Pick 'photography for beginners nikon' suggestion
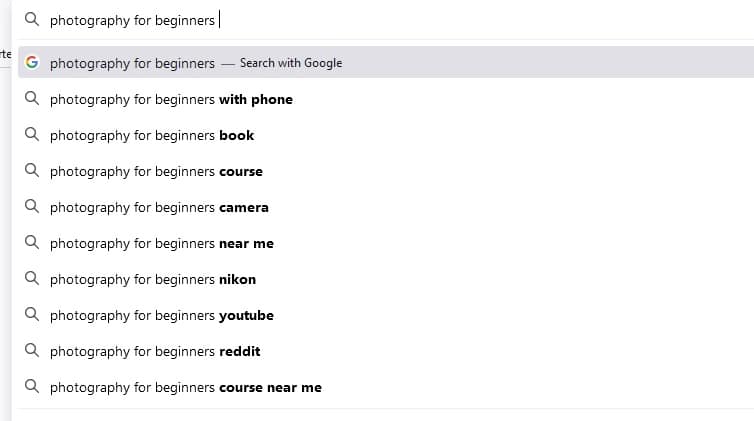Image resolution: width=754 pixels, height=421 pixels. 386,279
